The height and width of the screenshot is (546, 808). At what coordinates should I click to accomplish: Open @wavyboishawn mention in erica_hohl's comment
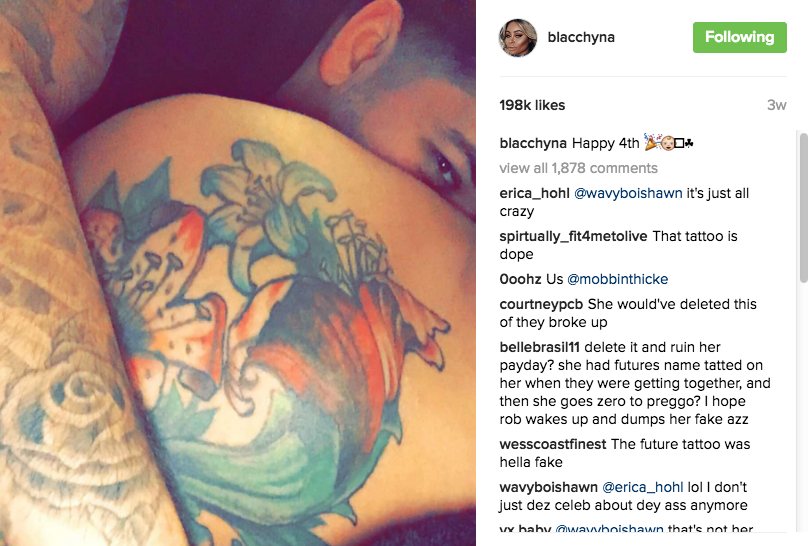coord(628,193)
